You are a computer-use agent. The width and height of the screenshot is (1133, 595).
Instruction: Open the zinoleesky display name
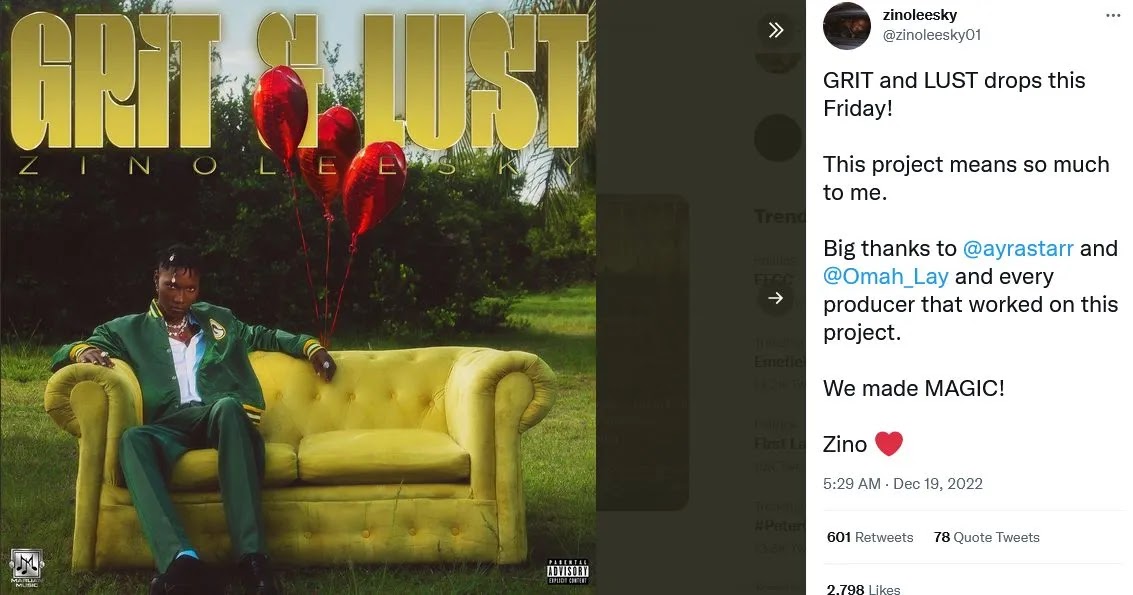pyautogui.click(x=920, y=14)
